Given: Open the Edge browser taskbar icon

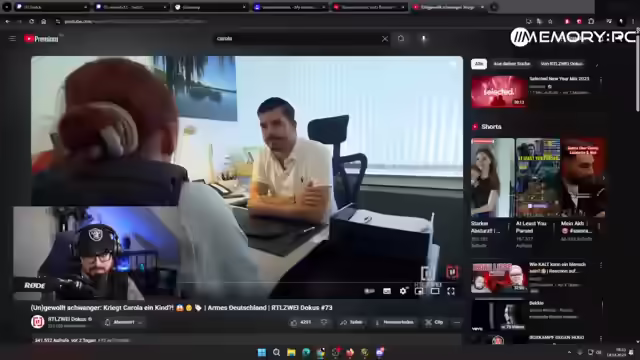Looking at the screenshot, I should pos(306,352).
